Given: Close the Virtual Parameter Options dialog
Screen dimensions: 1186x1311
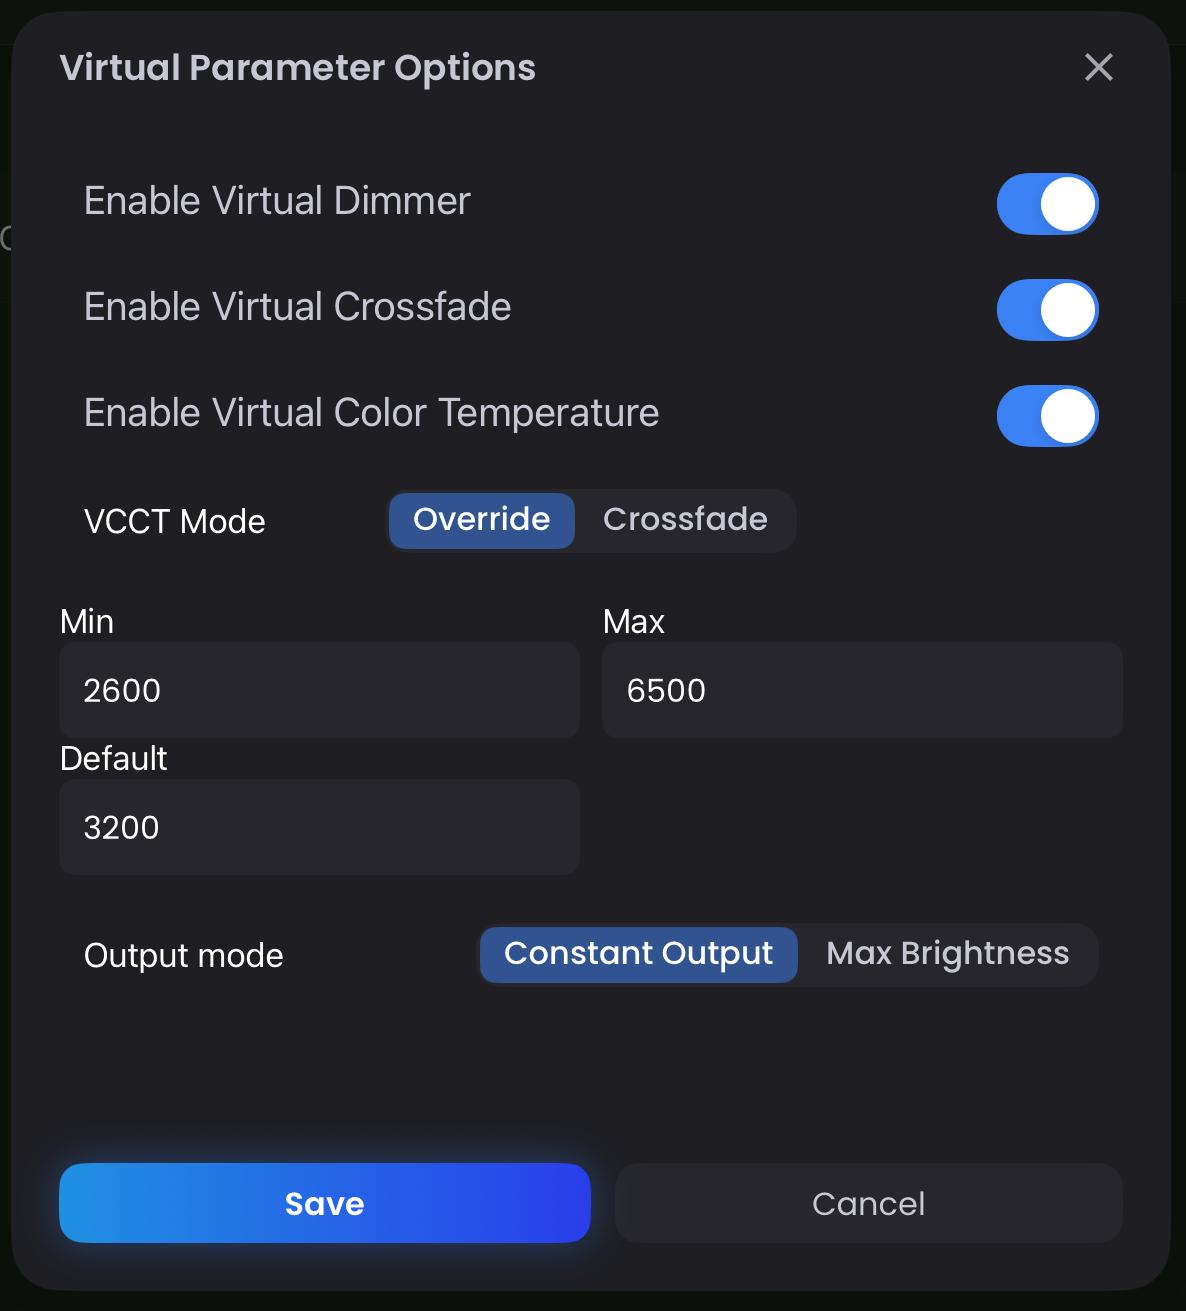Looking at the screenshot, I should pos(1098,68).
